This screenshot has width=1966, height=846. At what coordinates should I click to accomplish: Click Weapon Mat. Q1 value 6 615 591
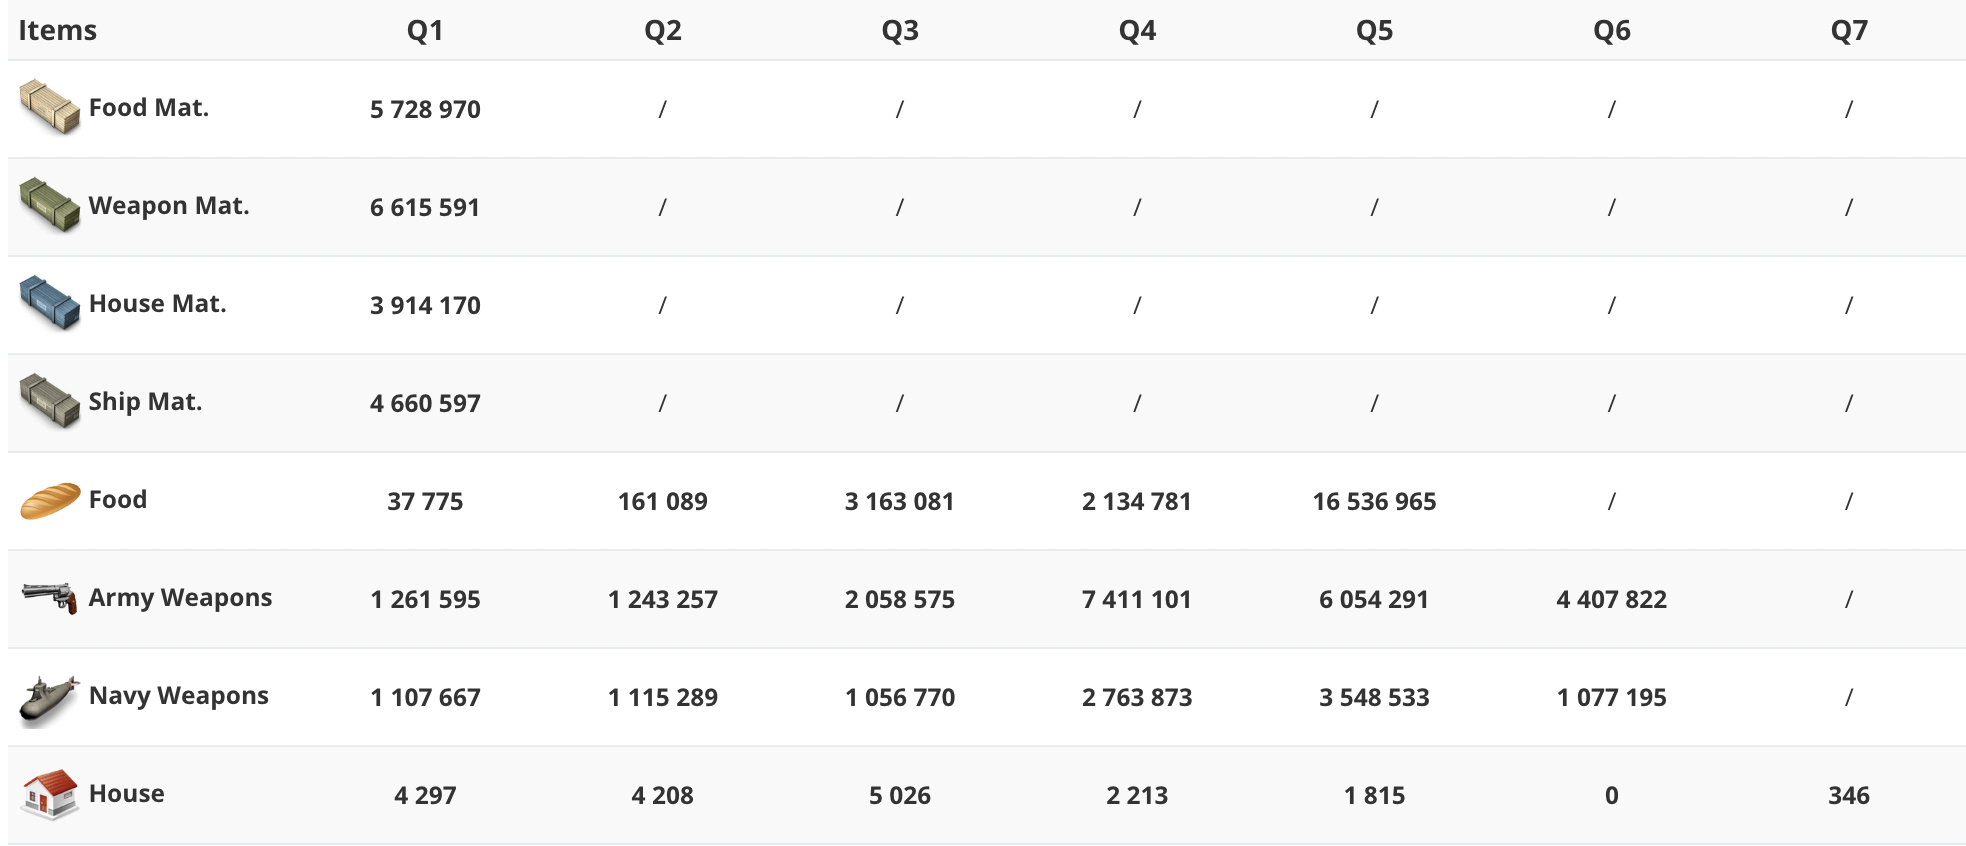(425, 207)
